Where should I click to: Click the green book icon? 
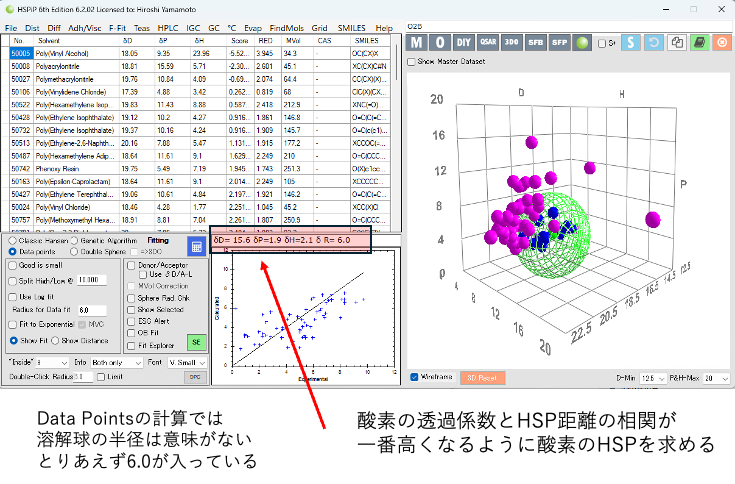click(x=700, y=43)
